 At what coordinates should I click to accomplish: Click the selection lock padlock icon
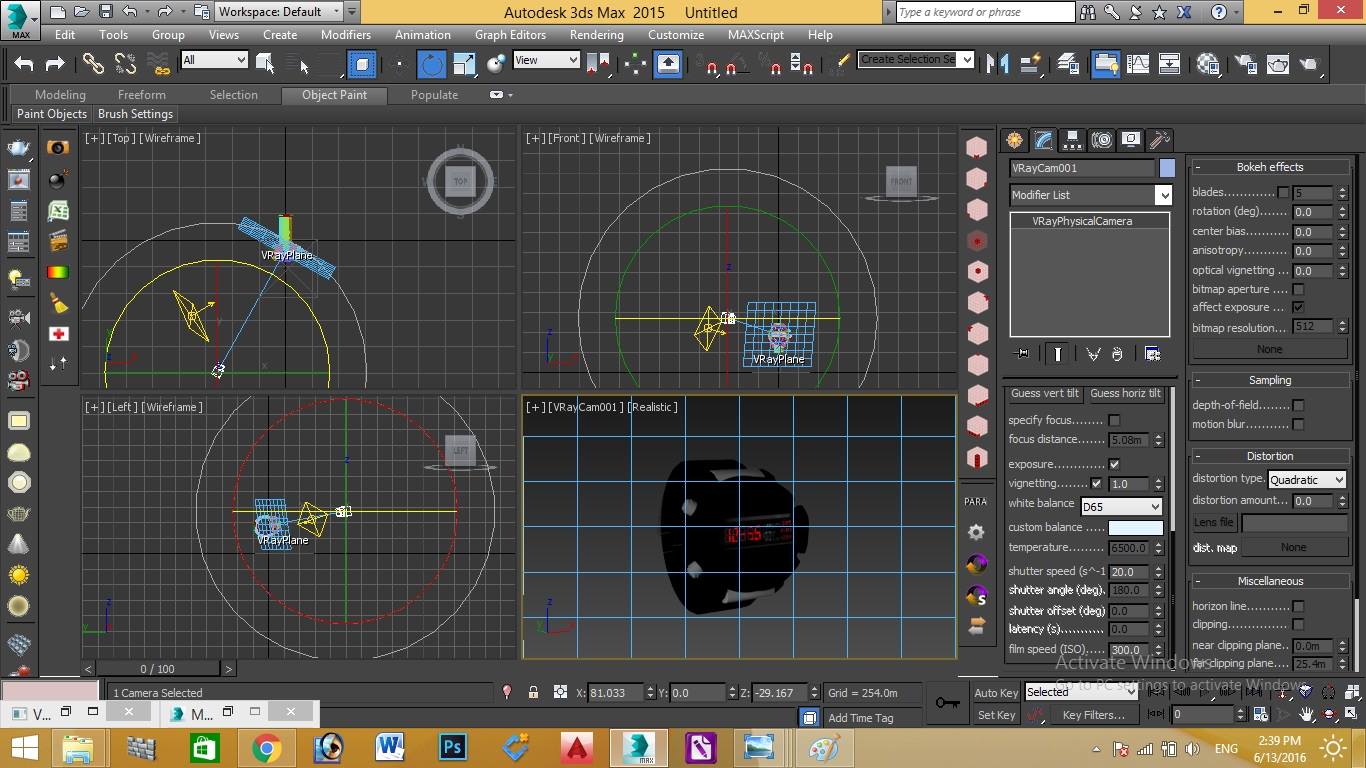pos(533,692)
